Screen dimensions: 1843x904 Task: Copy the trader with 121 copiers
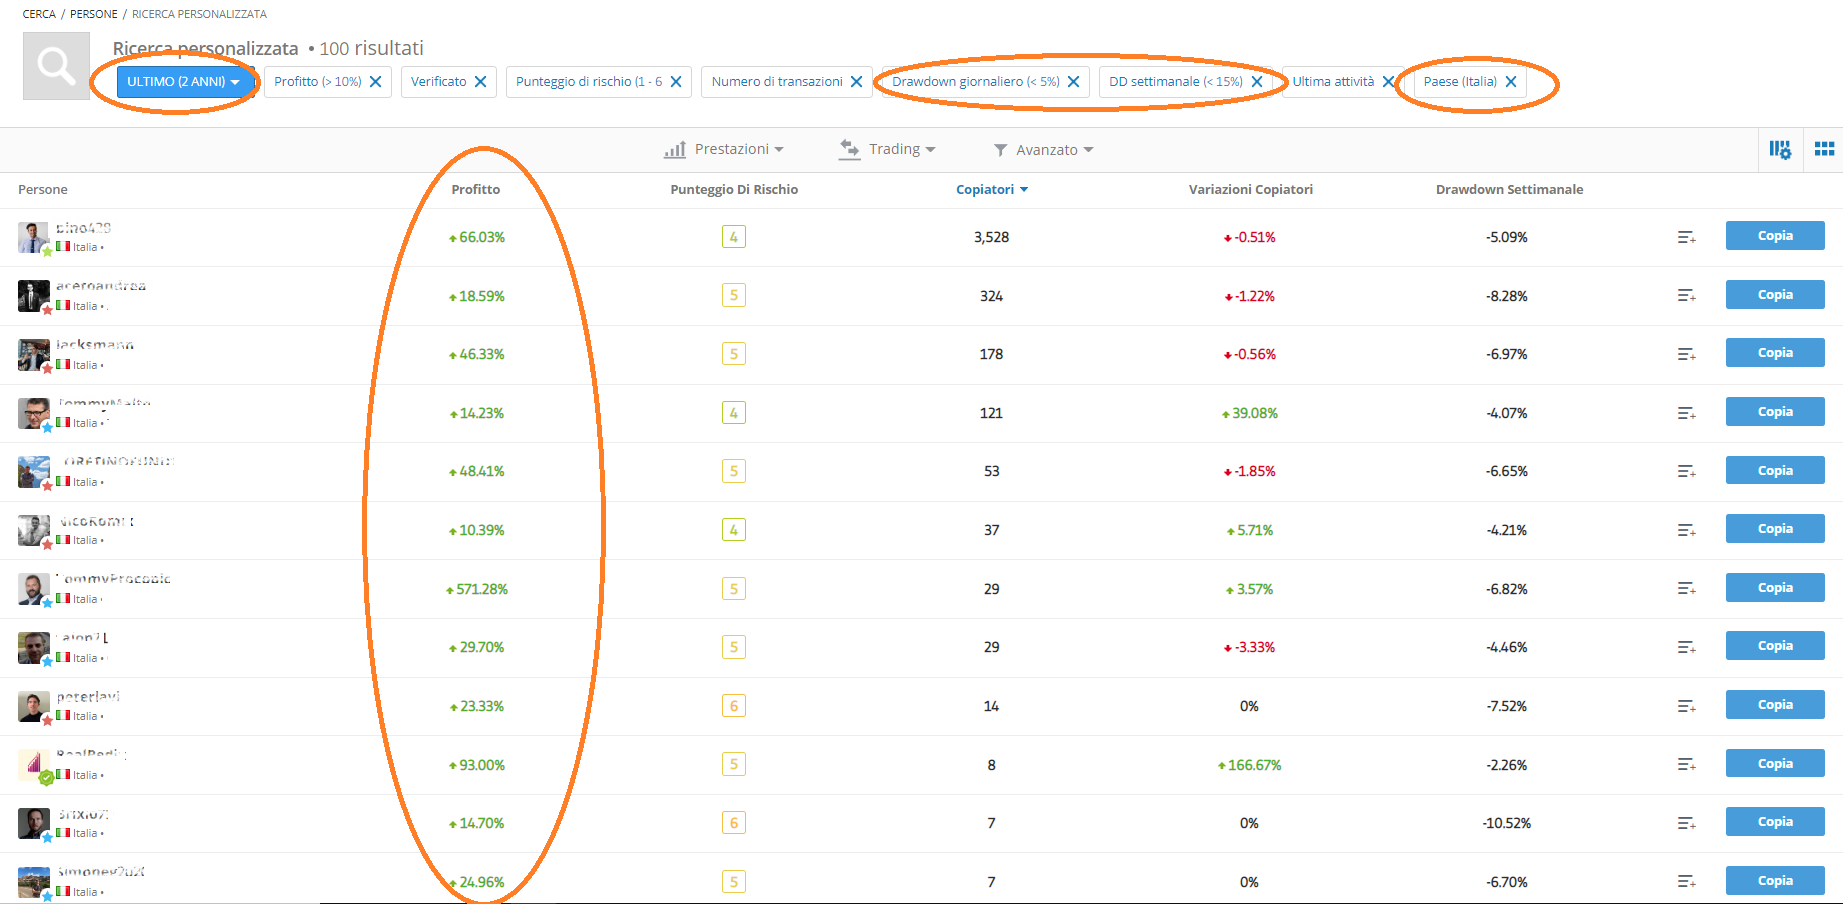[1775, 412]
